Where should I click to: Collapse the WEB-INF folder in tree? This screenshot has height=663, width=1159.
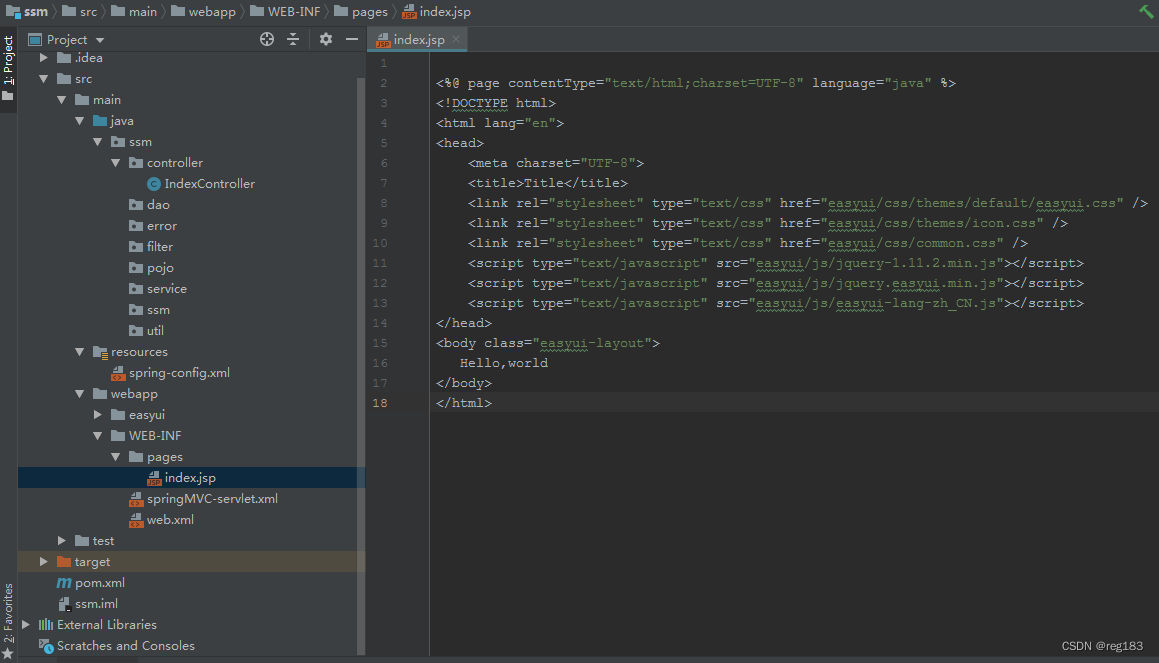click(98, 436)
